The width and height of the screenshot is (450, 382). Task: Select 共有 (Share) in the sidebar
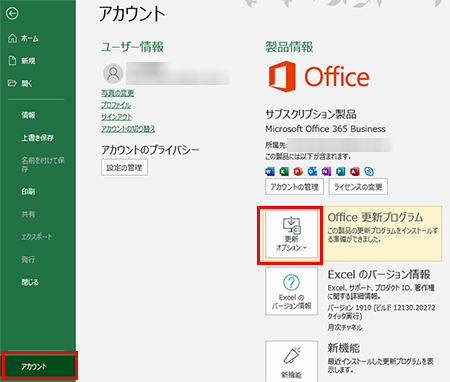pyautogui.click(x=28, y=214)
